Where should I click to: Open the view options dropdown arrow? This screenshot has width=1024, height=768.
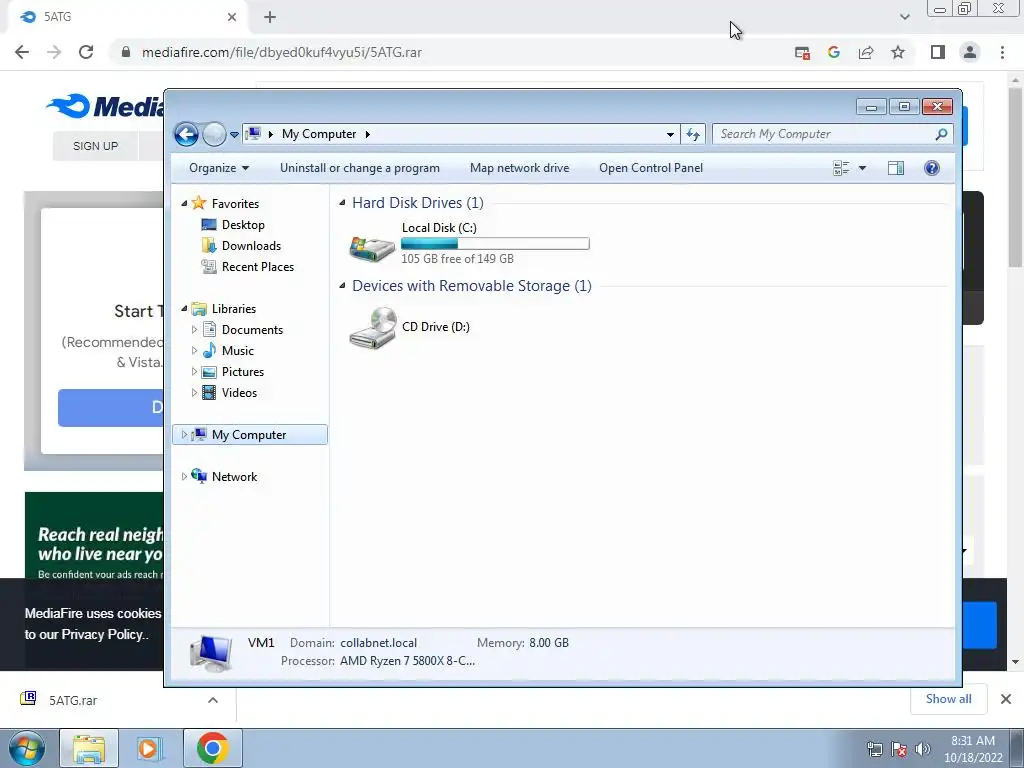tap(862, 168)
